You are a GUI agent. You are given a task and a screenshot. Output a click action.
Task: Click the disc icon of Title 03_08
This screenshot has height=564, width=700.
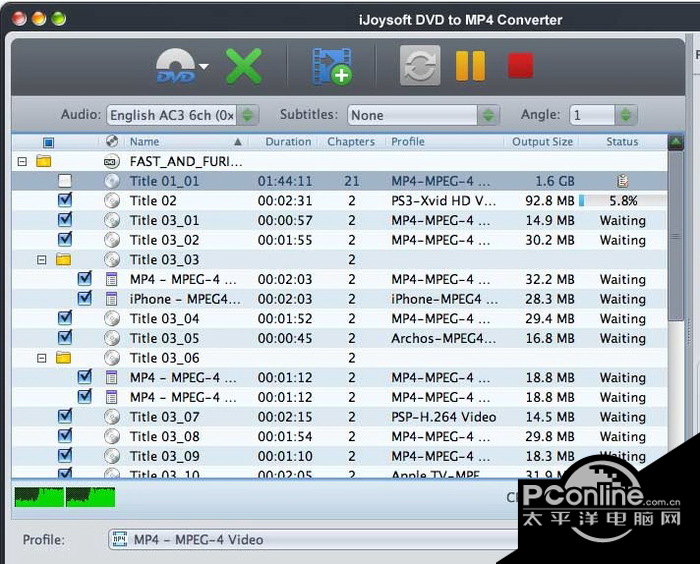[112, 436]
